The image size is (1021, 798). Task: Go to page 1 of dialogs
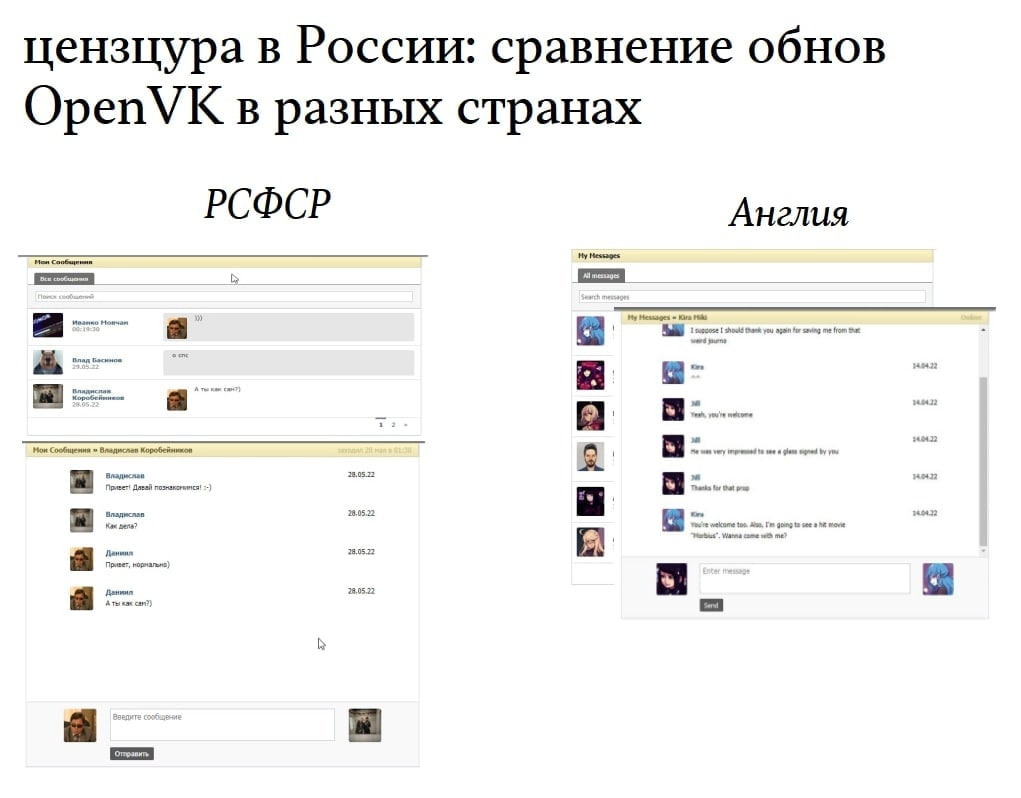pos(381,424)
